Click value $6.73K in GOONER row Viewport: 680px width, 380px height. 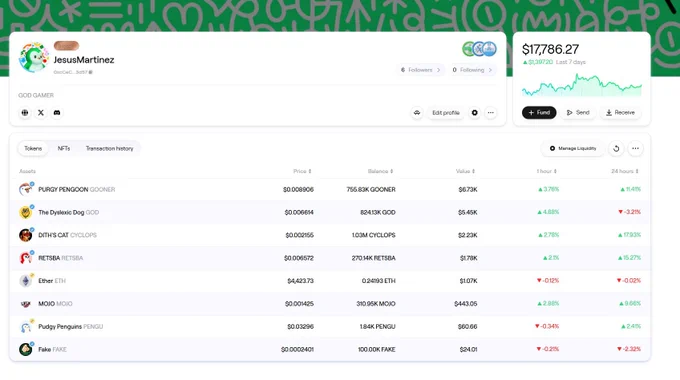(468, 190)
